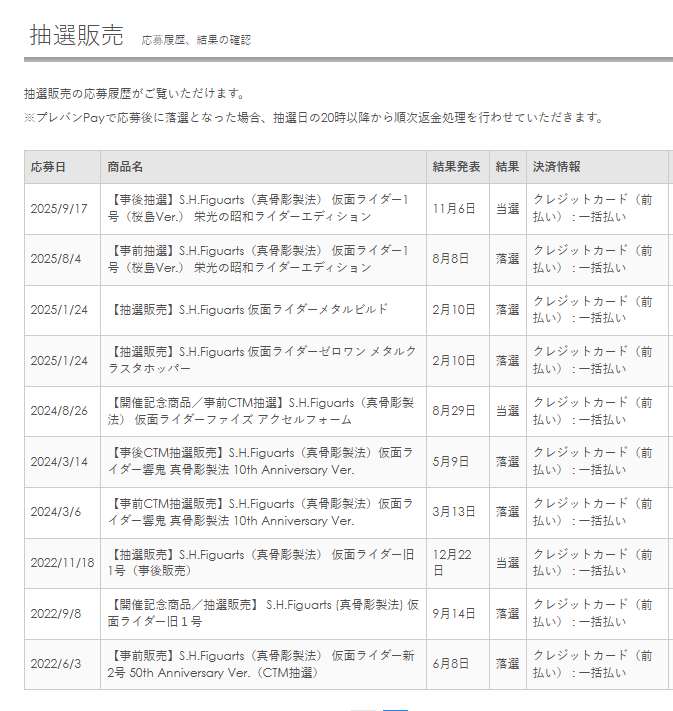Click the 応募日 column header

pos(48,167)
